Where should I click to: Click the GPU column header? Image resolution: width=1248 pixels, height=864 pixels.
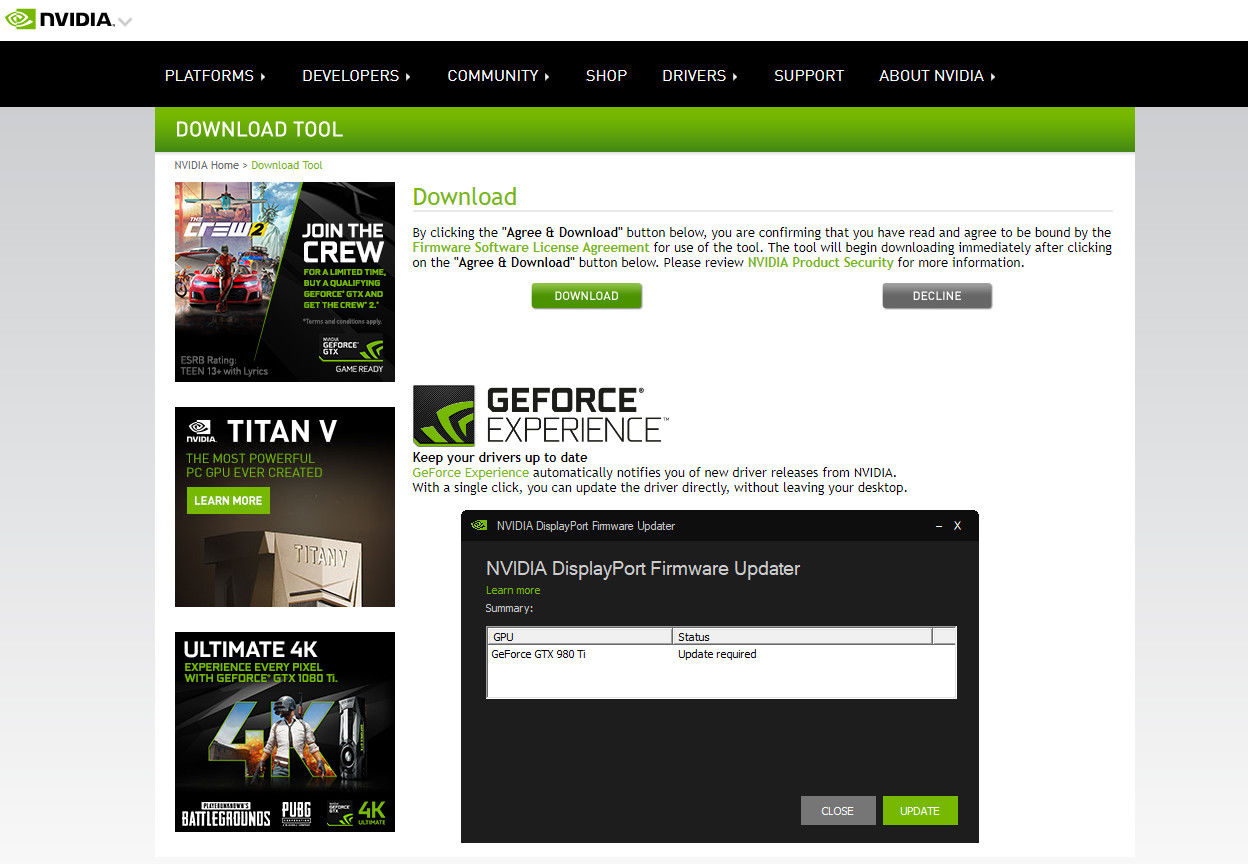click(579, 636)
